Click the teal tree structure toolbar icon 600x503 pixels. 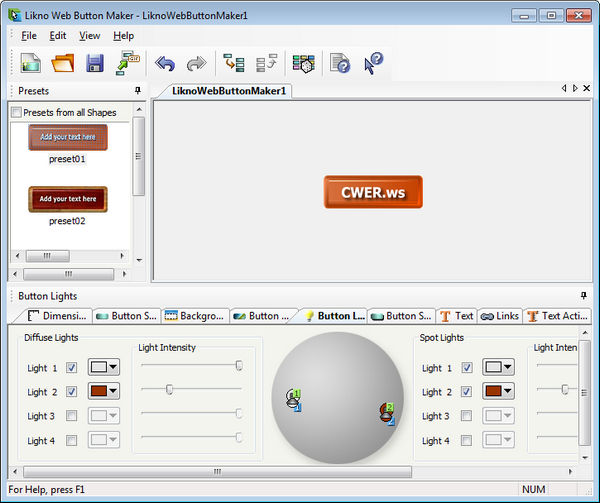pyautogui.click(x=234, y=63)
